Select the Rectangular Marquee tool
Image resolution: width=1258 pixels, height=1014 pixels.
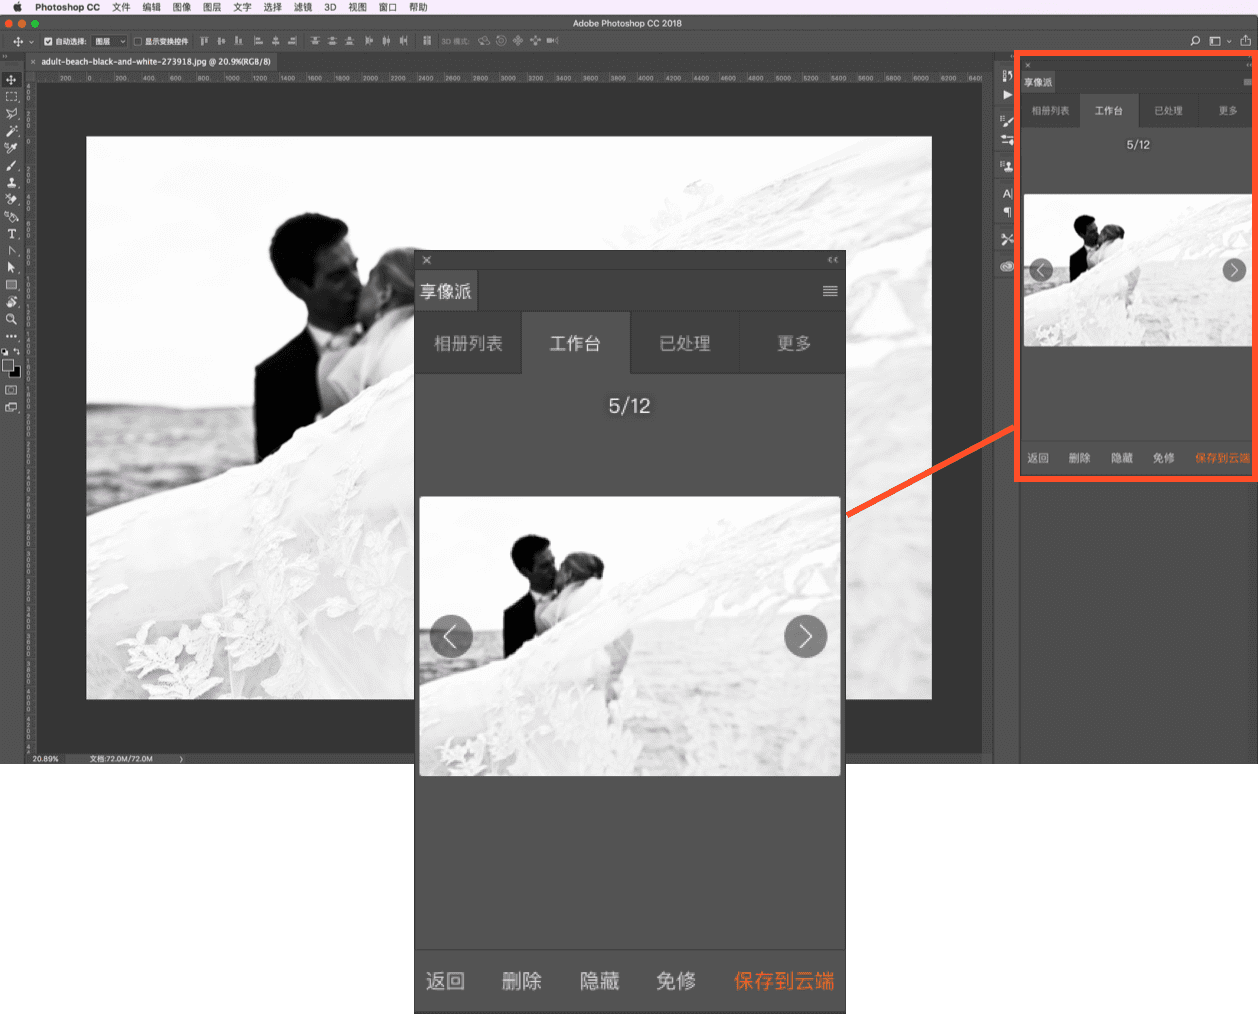pyautogui.click(x=11, y=97)
